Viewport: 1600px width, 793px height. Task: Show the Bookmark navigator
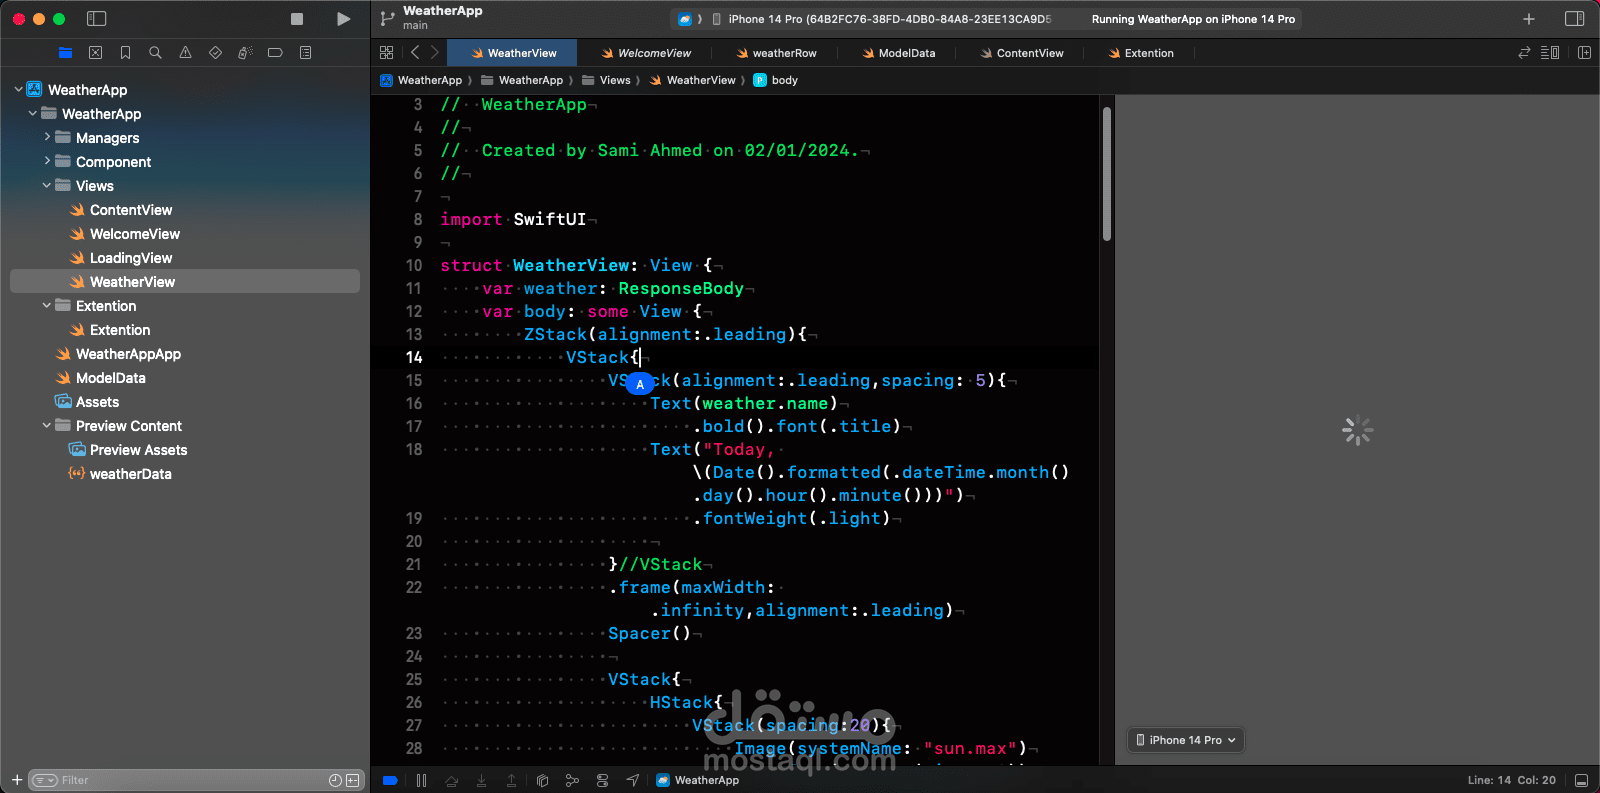click(125, 53)
